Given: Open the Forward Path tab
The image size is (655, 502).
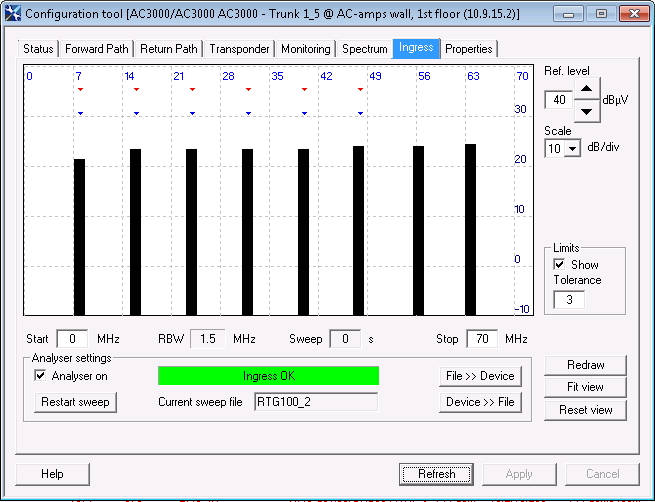Looking at the screenshot, I should tap(96, 49).
